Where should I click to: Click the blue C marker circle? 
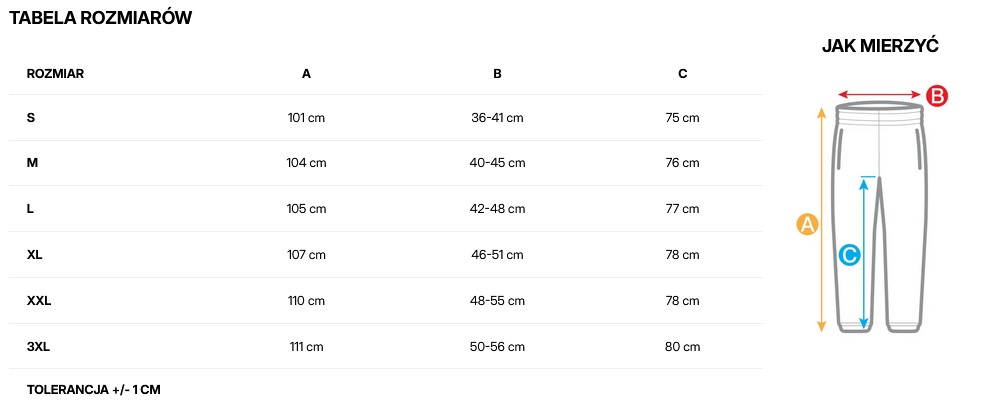tap(849, 255)
